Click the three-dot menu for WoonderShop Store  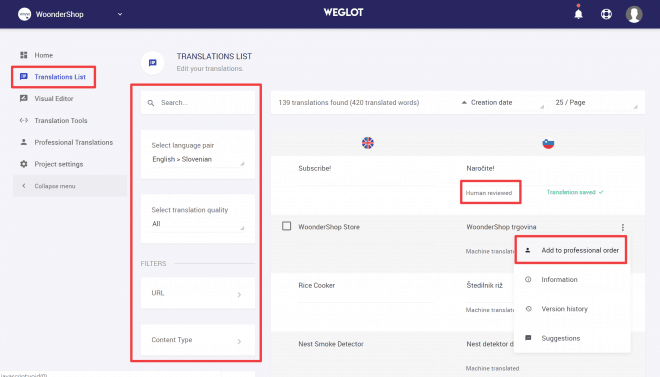tap(623, 227)
